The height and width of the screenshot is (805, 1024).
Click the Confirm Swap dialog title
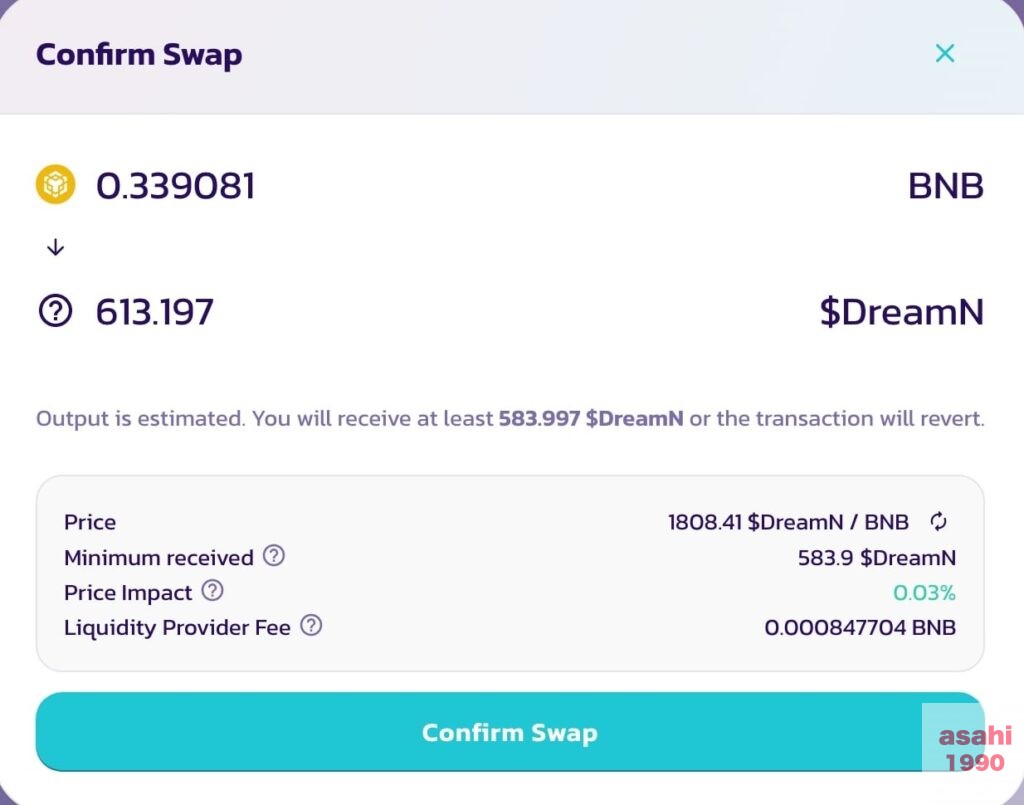click(139, 55)
